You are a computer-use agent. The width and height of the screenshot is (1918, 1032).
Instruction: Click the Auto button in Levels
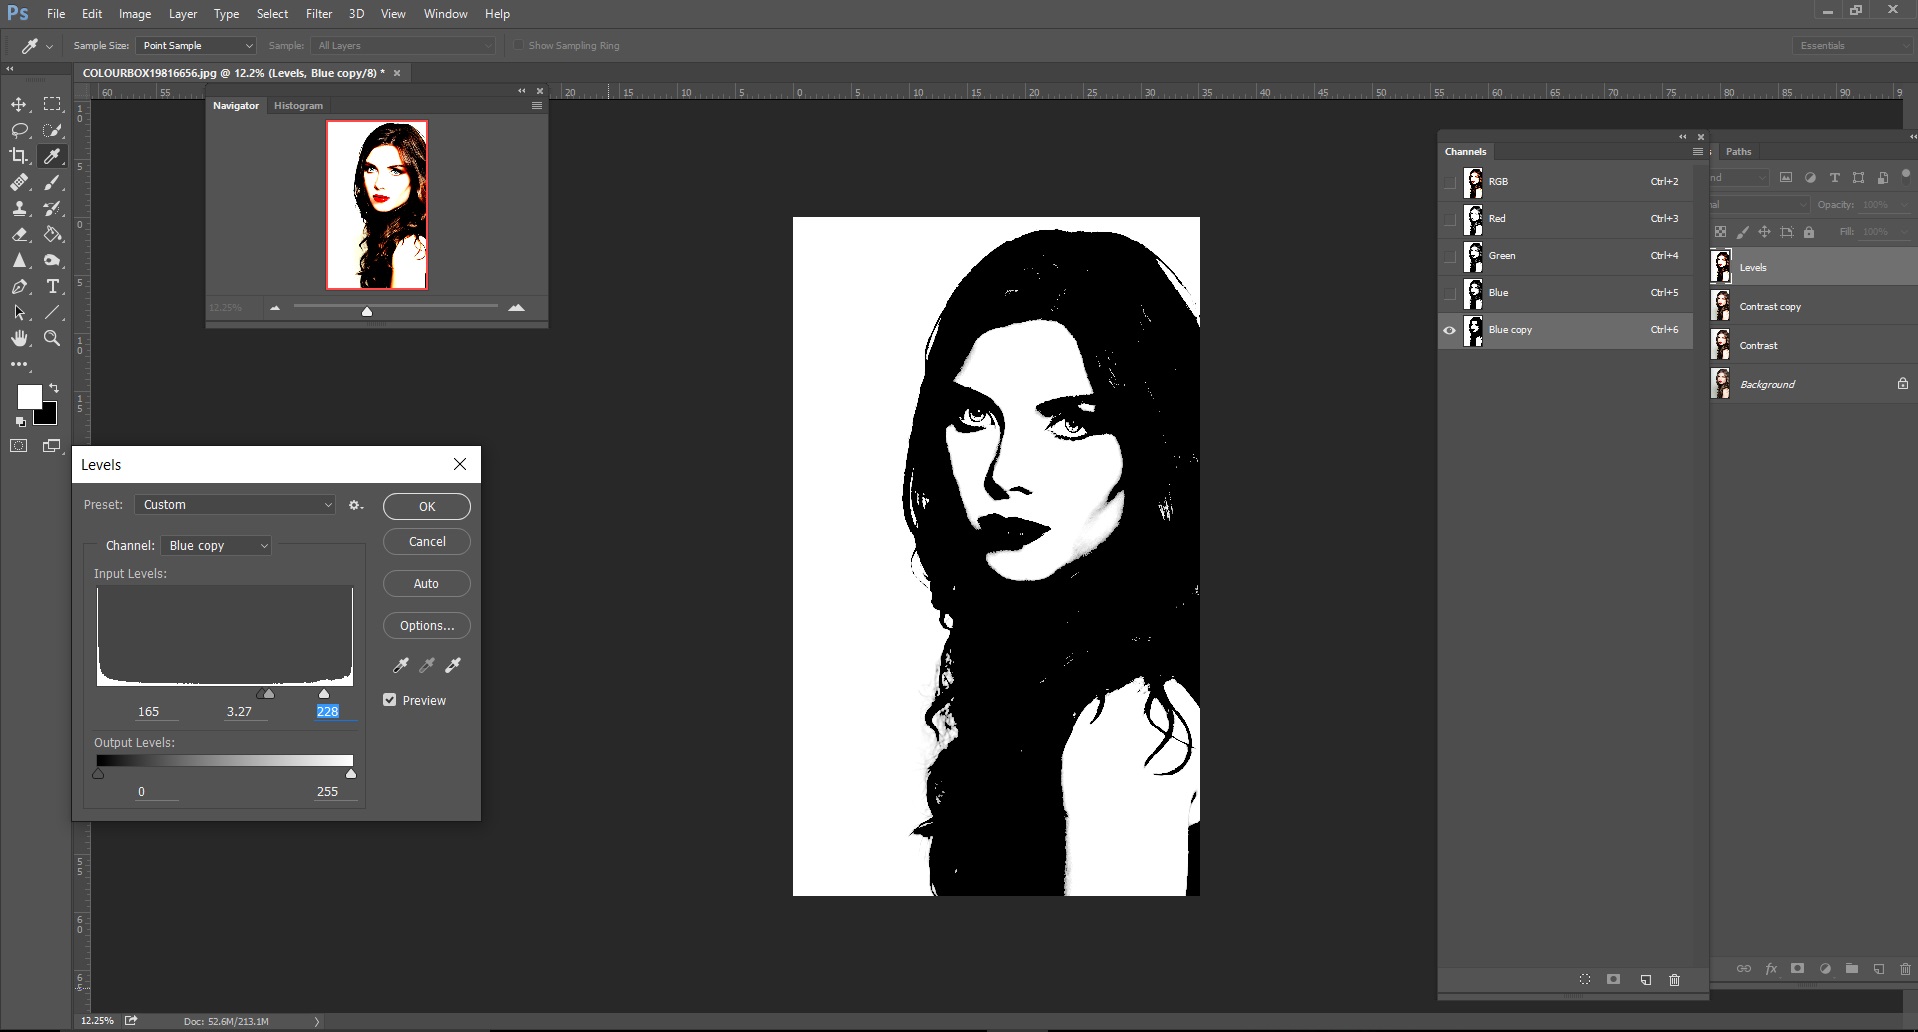[426, 584]
